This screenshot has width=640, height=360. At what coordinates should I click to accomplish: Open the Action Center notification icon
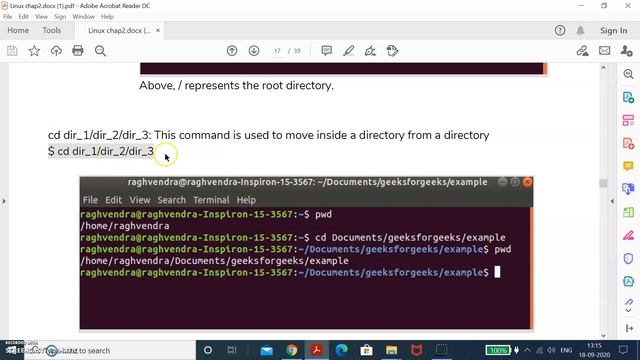pos(623,350)
